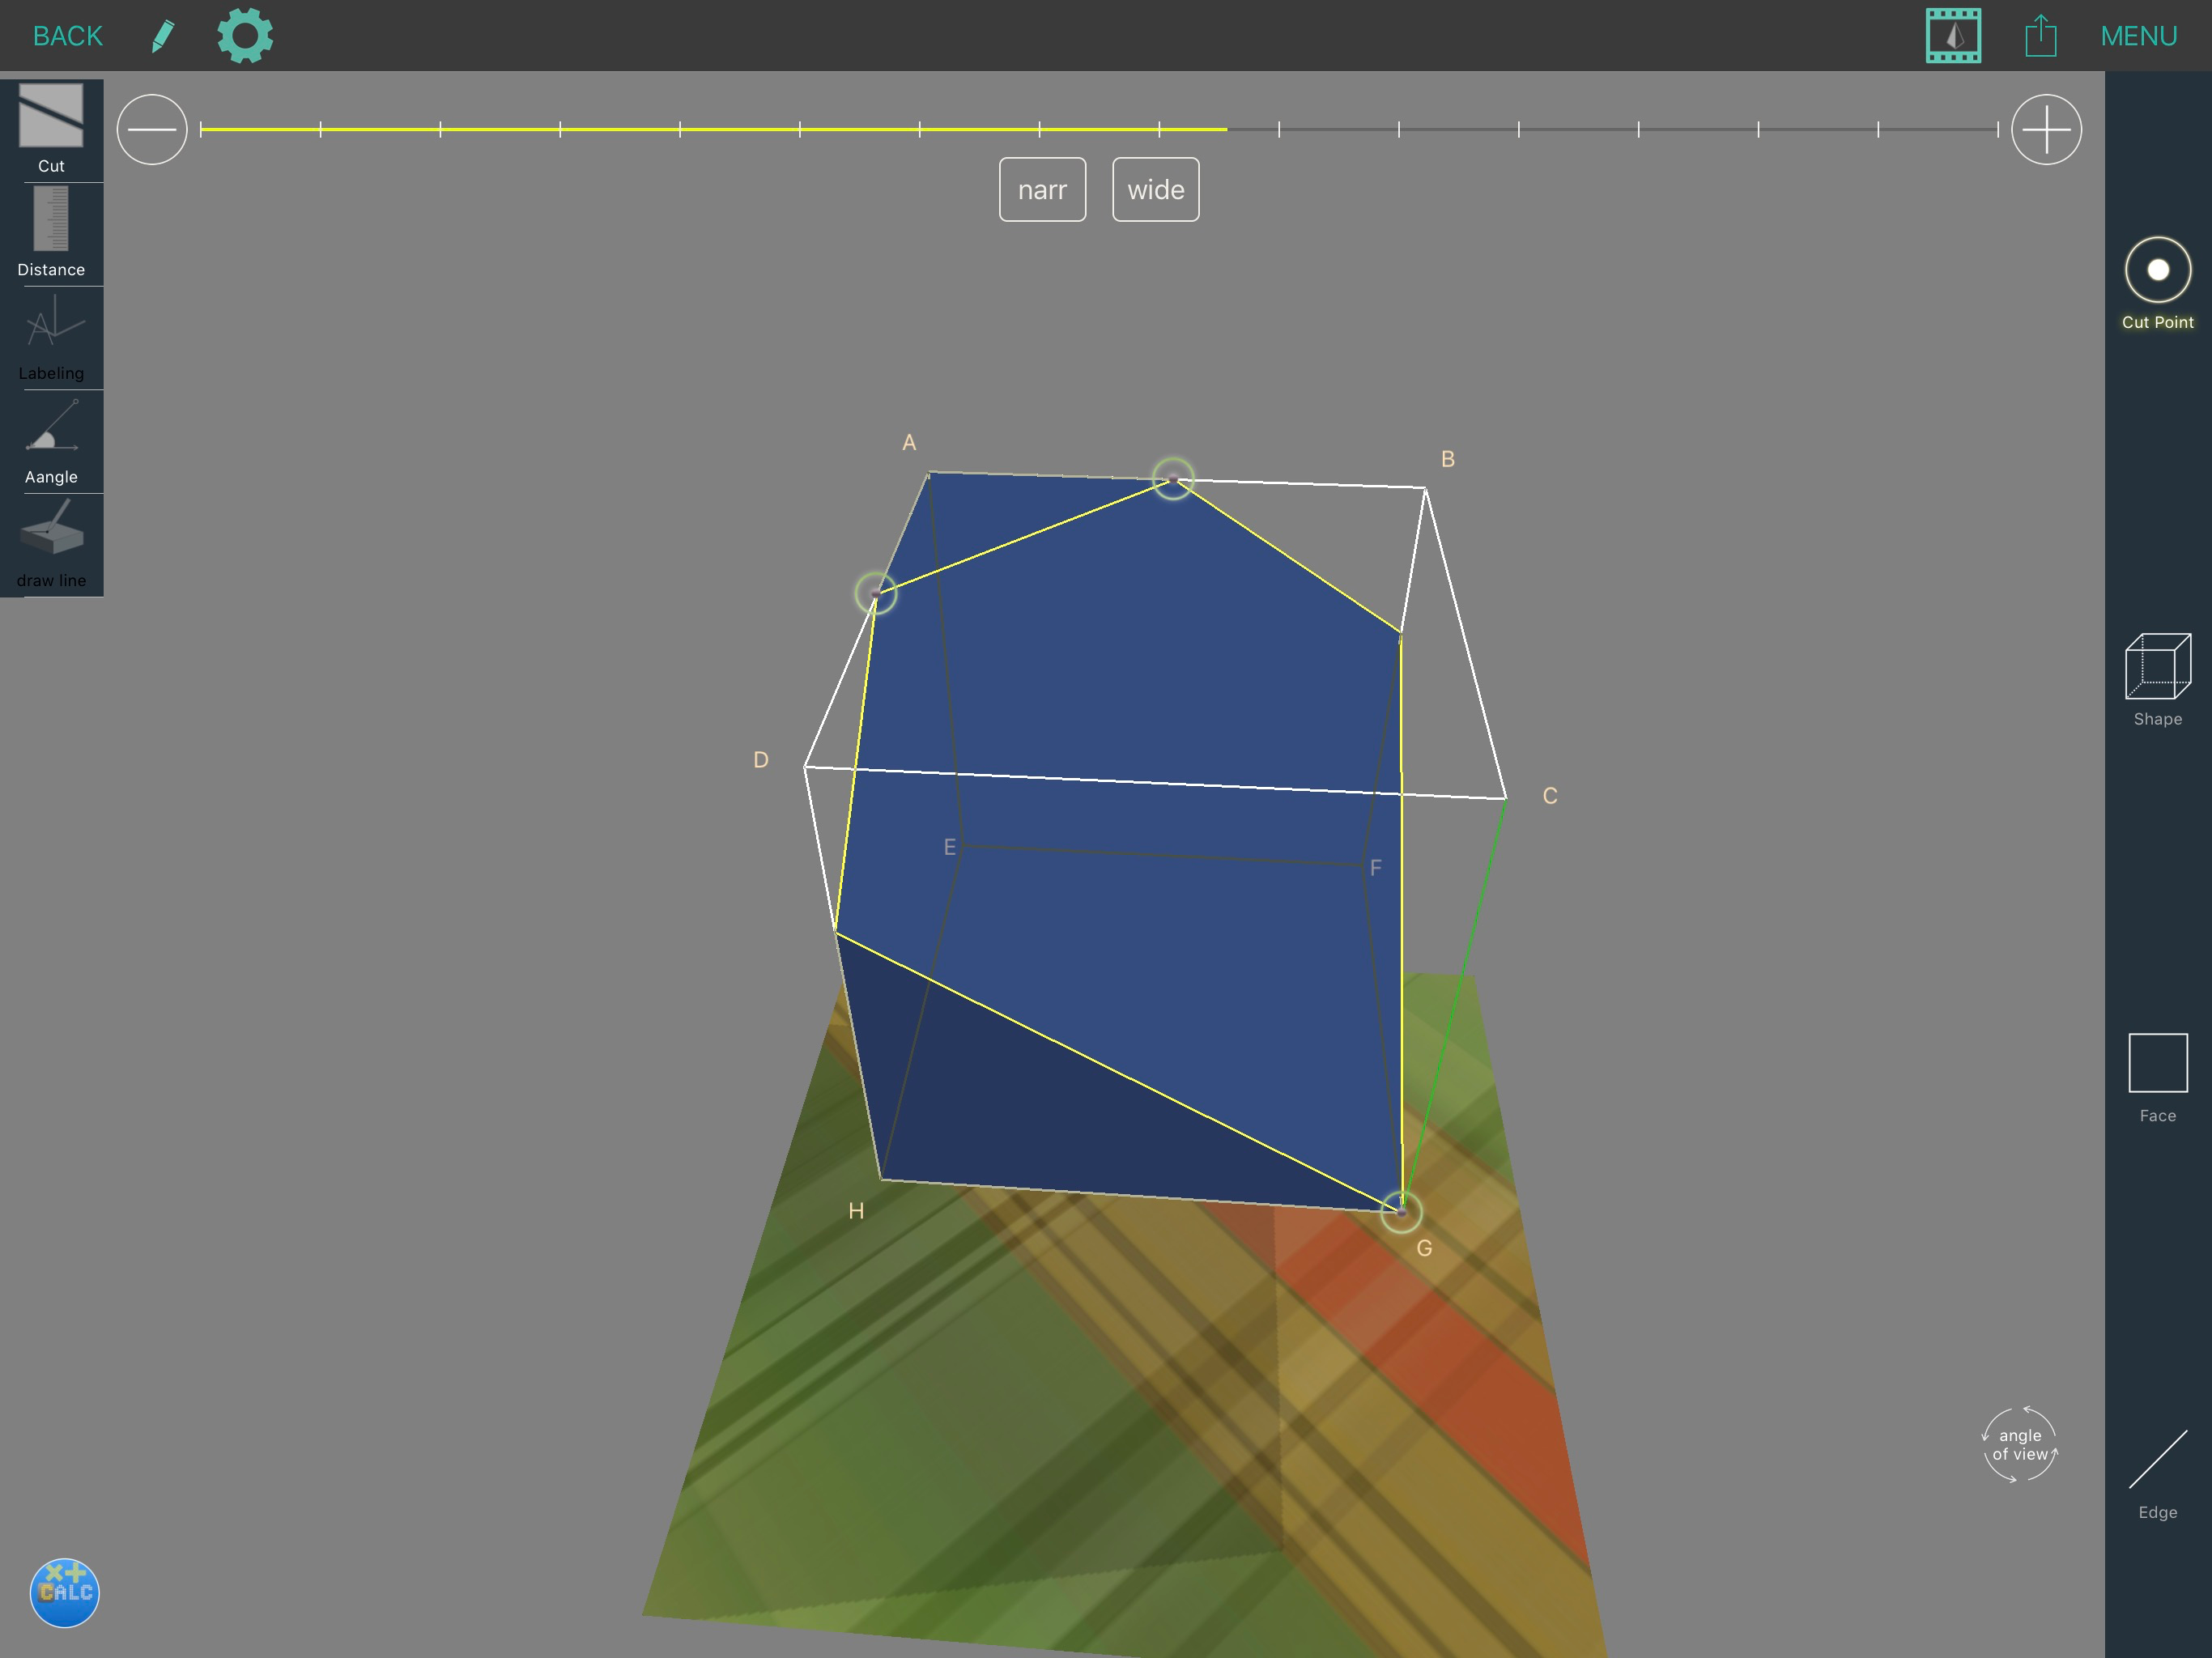Select Cut Point mode
The width and height of the screenshot is (2212, 1658).
[2157, 284]
